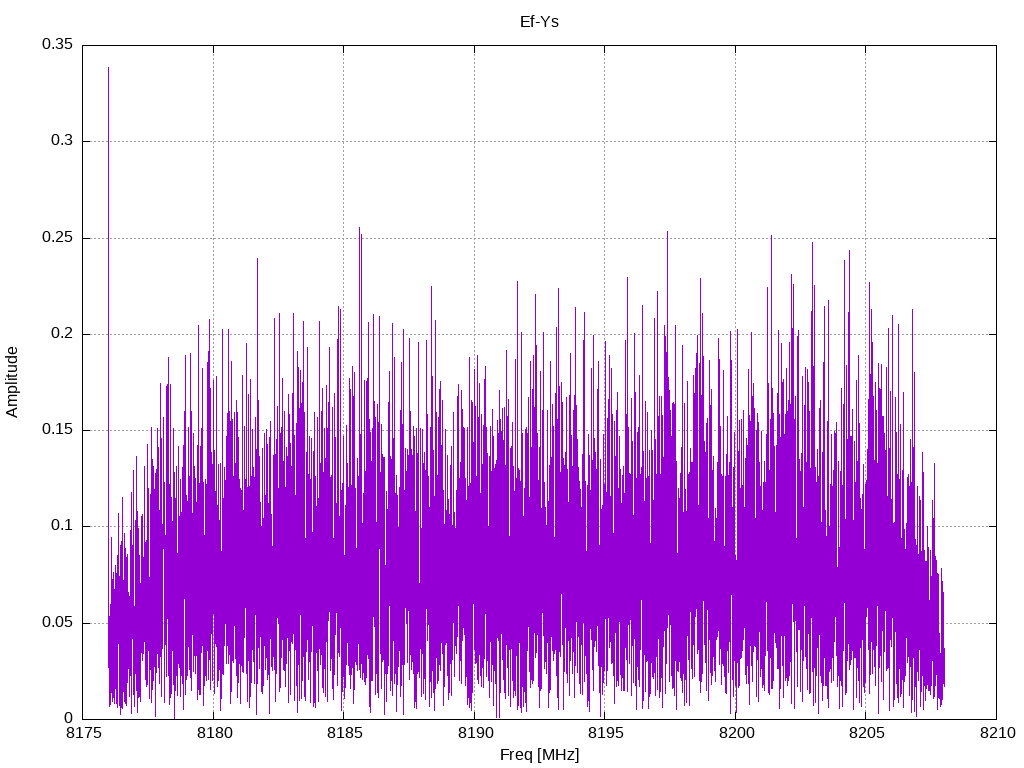Click the 0.25 y-axis tick label
This screenshot has height=768, width=1024.
coord(57,237)
